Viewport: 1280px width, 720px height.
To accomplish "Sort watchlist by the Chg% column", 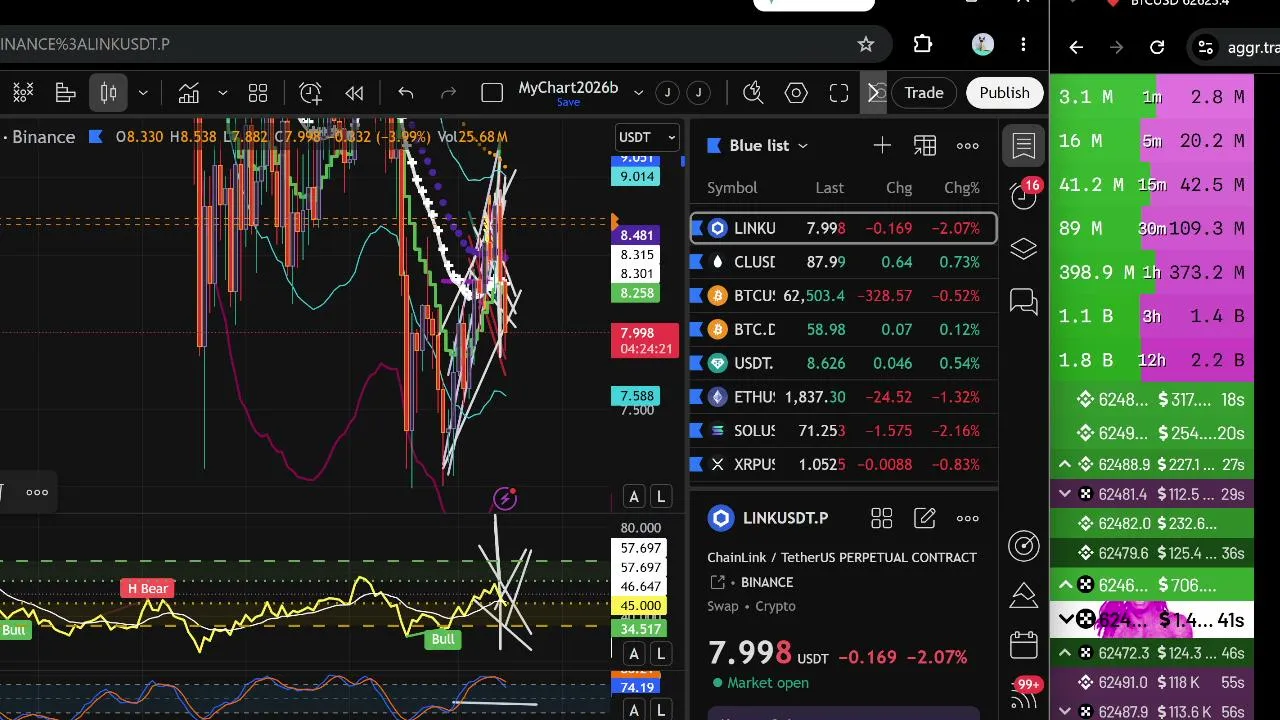I will [962, 188].
